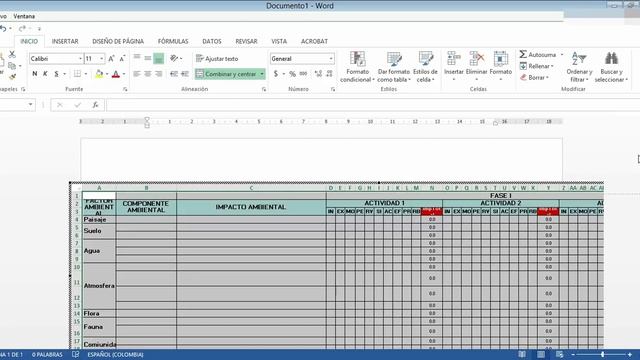Viewport: 640px width, 360px height.
Task: Decrease the cell indent
Action: click(174, 74)
